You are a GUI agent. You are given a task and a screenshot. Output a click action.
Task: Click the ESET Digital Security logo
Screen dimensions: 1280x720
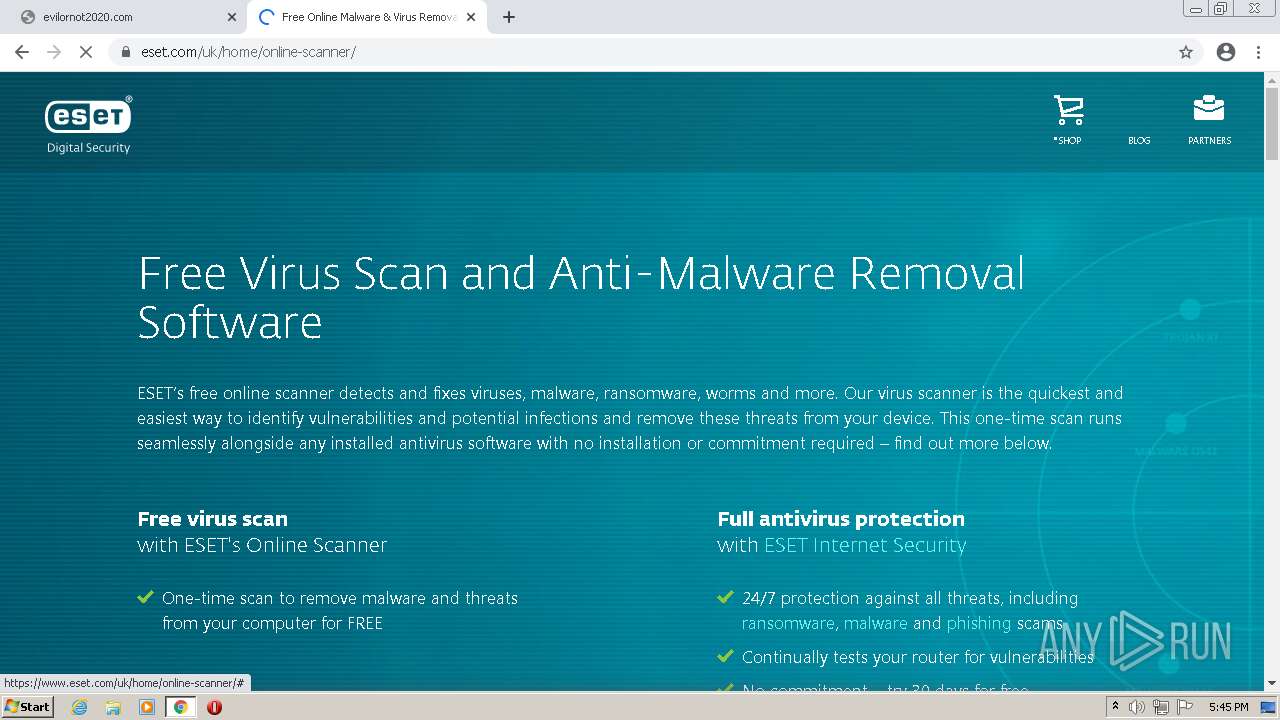[88, 125]
